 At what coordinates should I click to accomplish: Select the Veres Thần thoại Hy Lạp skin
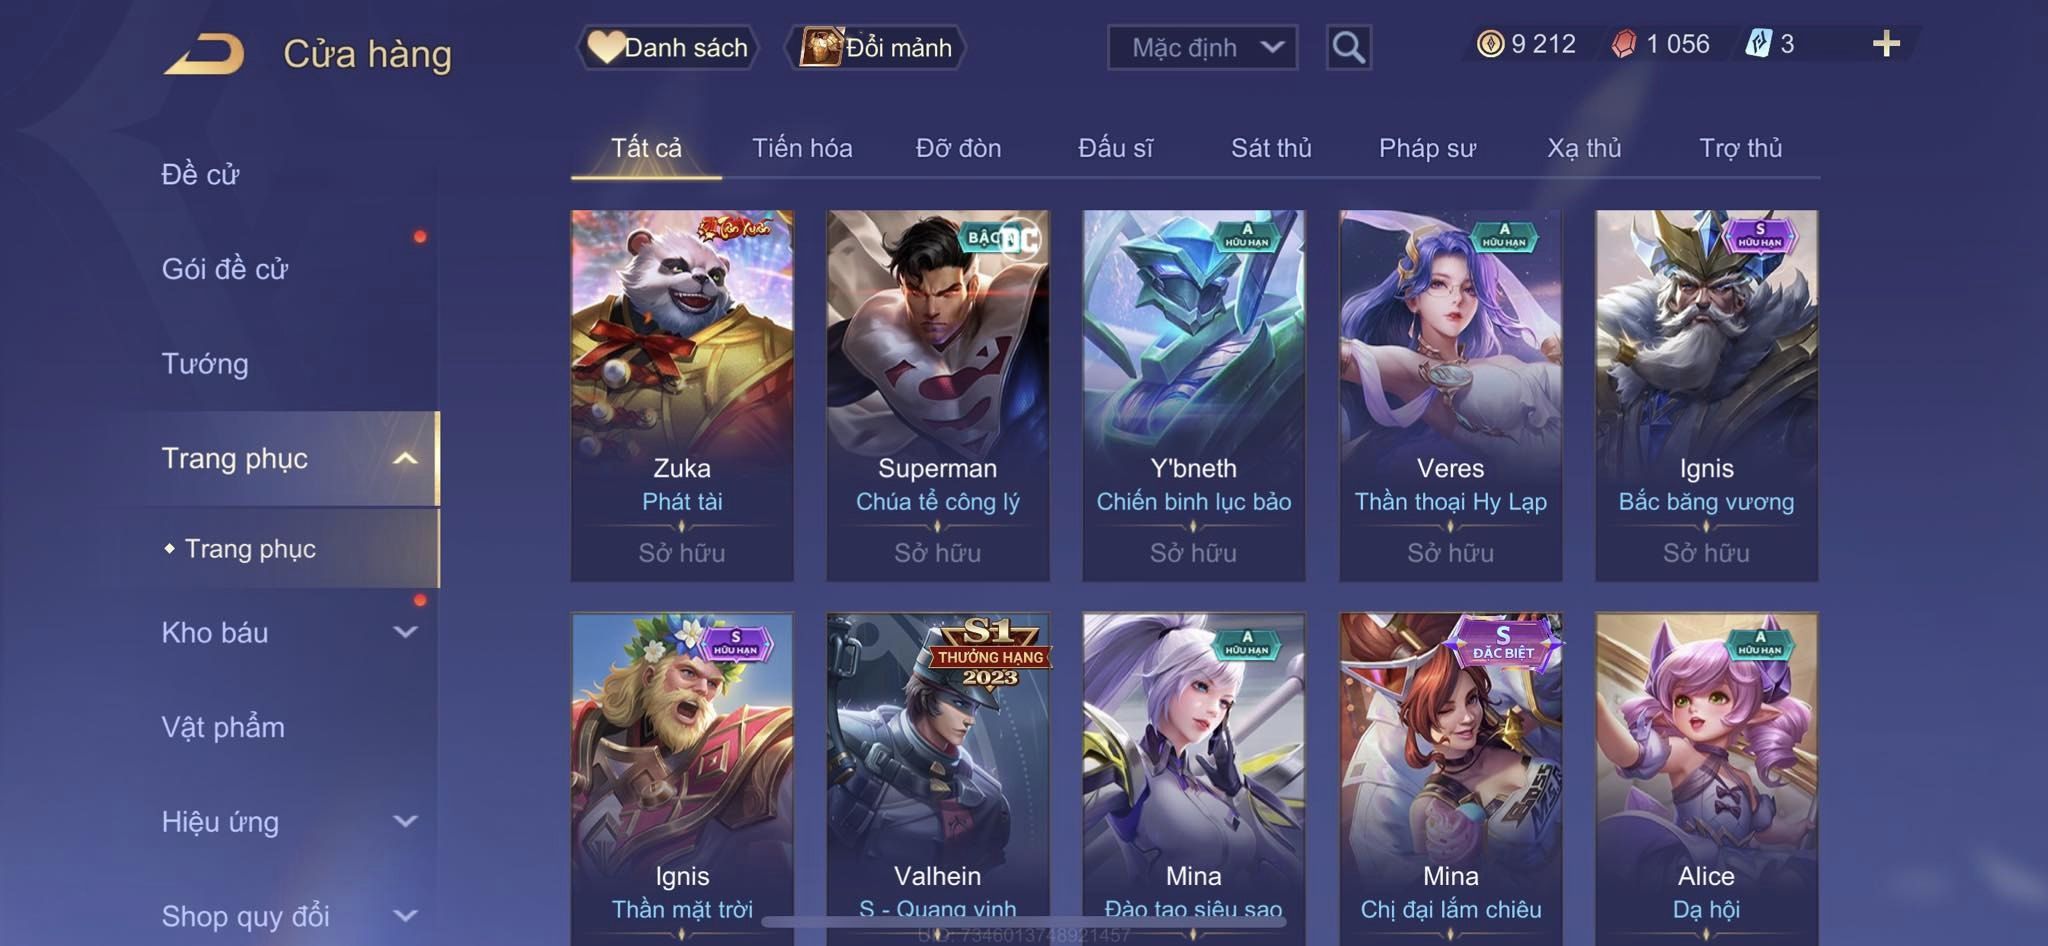coord(1450,395)
